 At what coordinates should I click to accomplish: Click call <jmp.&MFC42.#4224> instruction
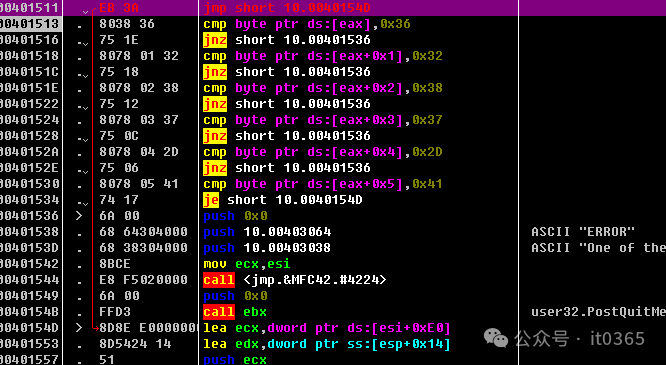coord(295,280)
